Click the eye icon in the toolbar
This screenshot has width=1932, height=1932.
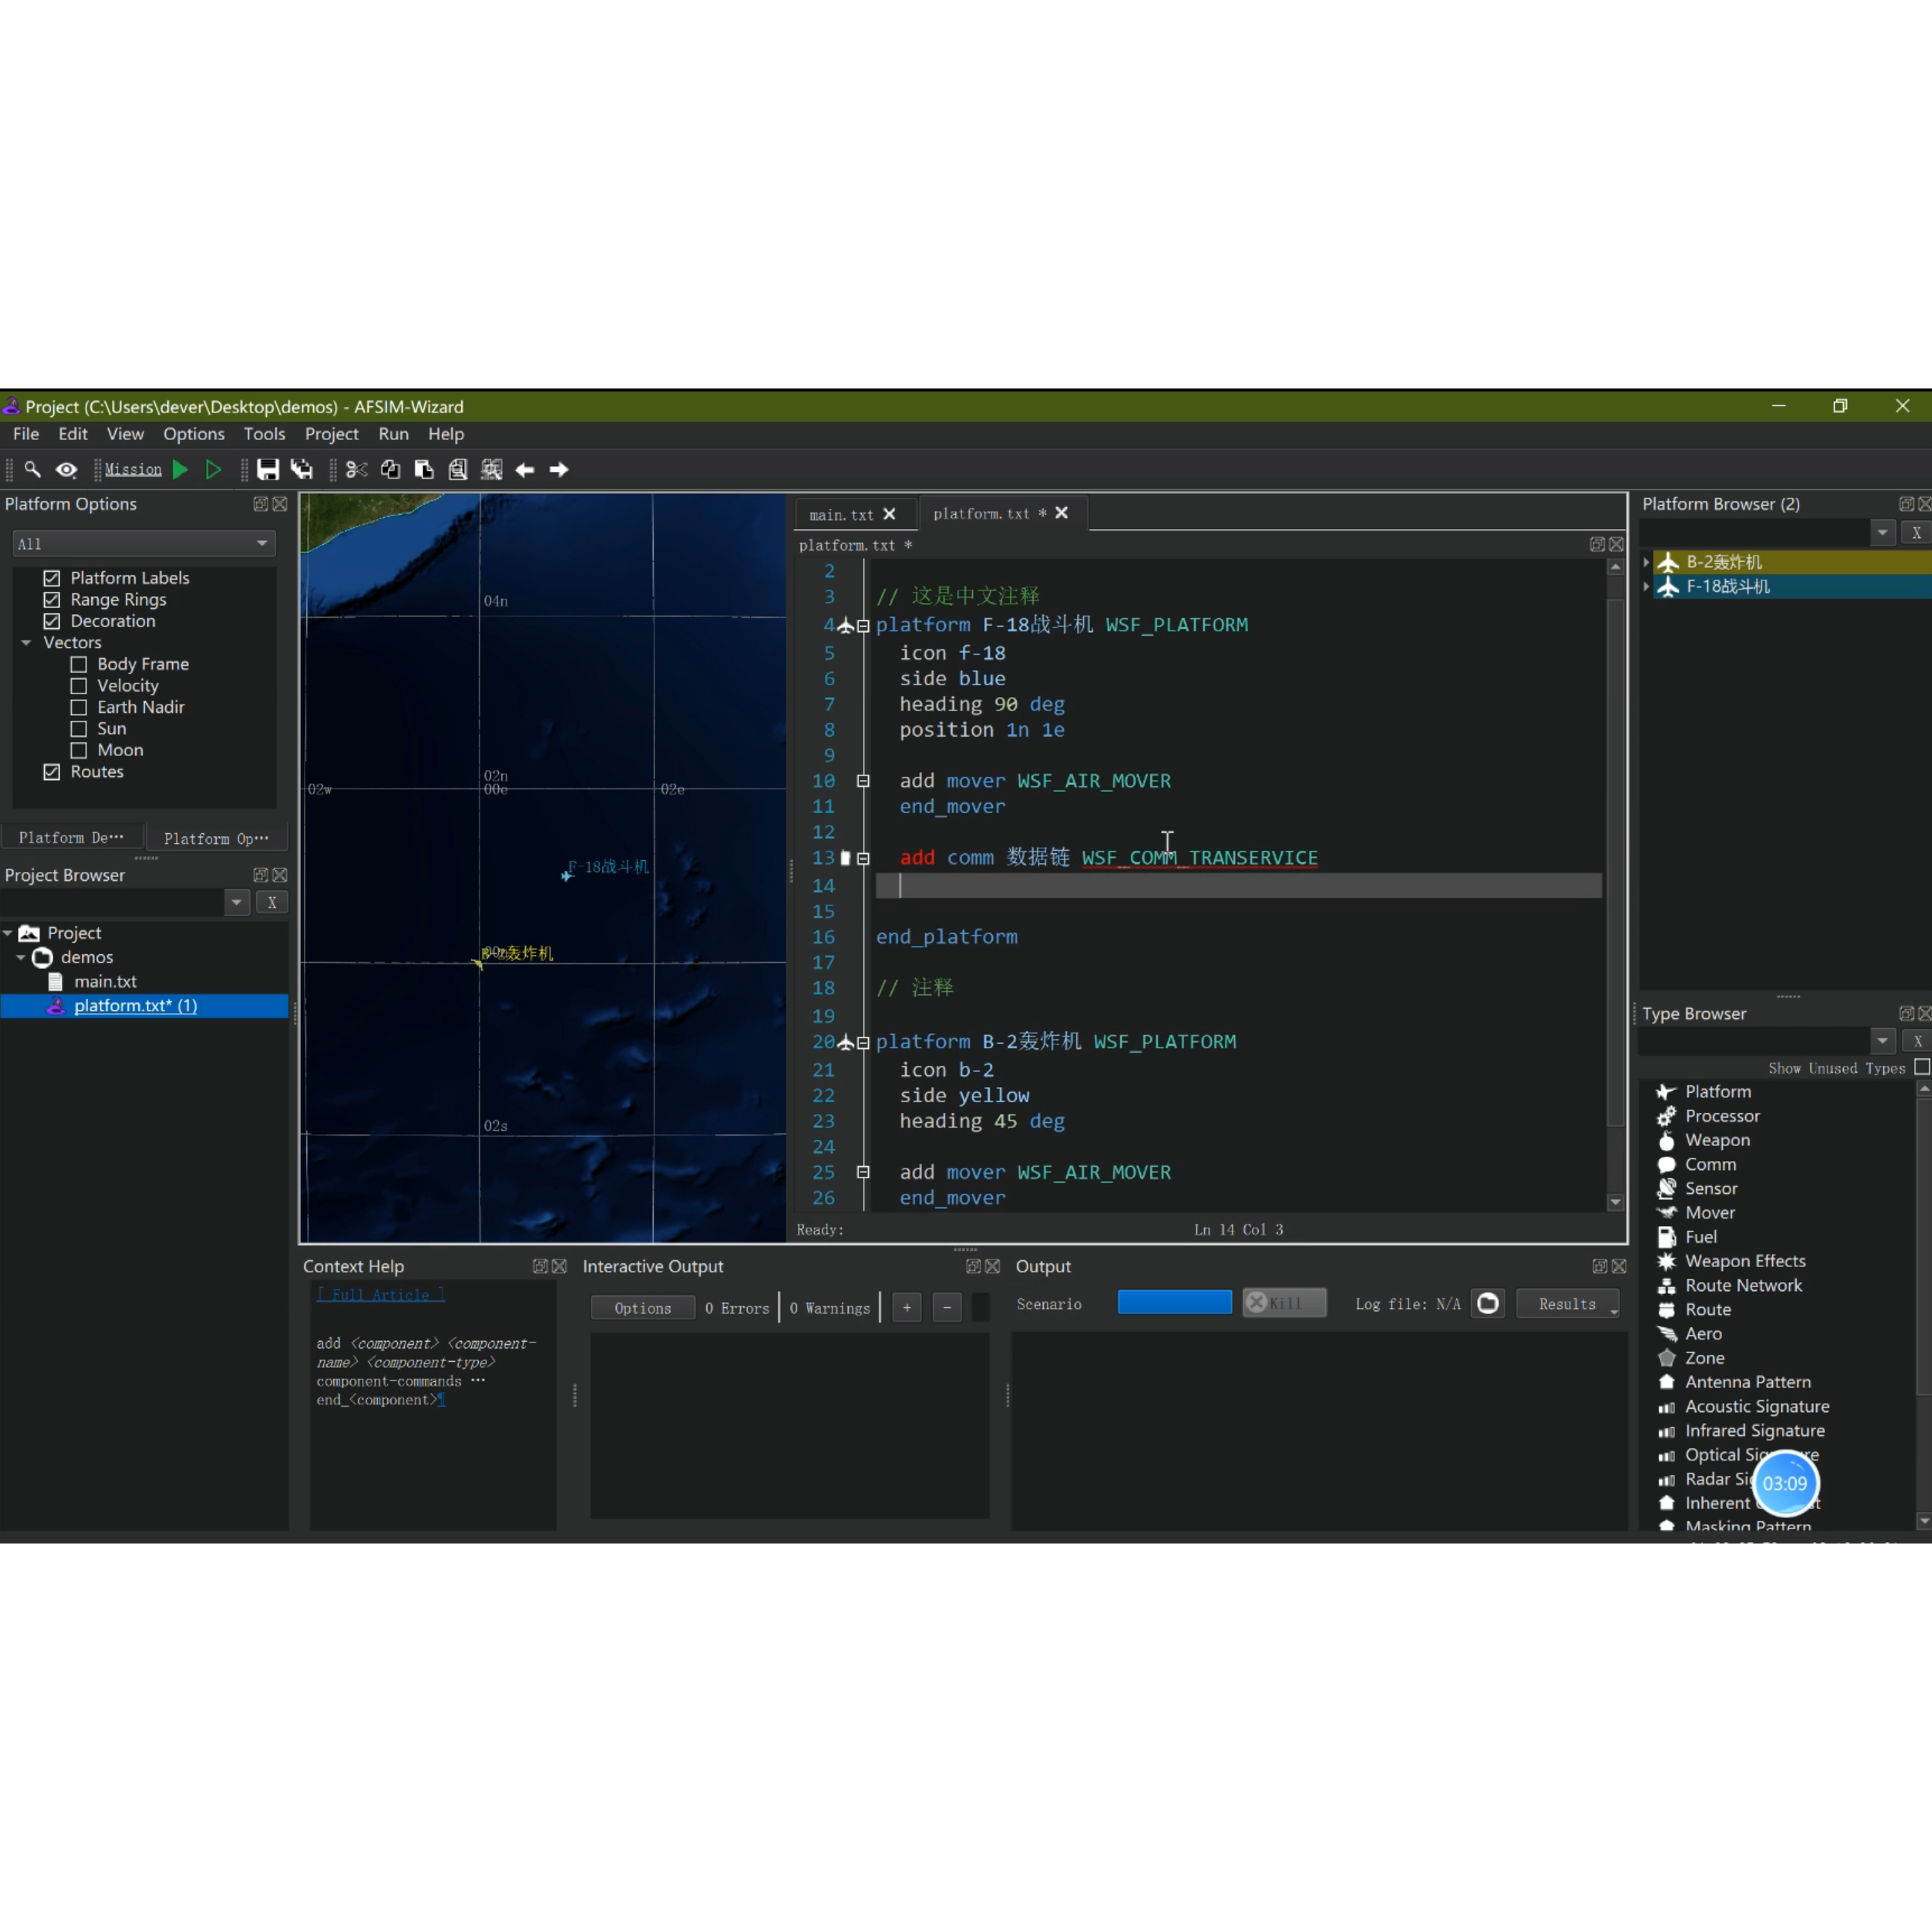(x=66, y=470)
